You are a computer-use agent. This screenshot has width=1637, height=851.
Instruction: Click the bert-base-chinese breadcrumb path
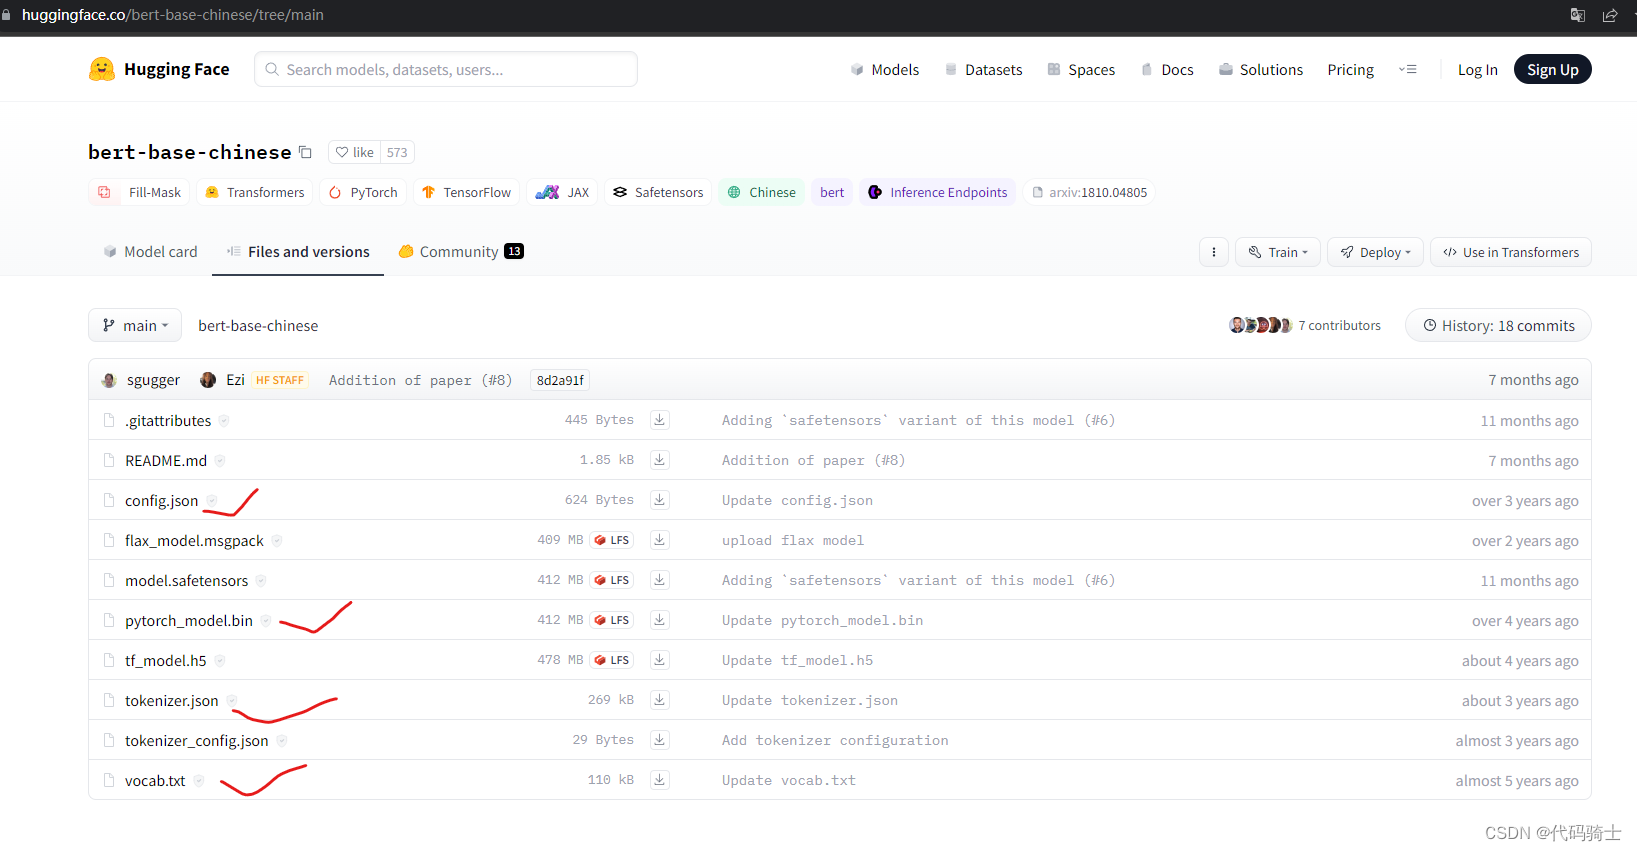click(x=258, y=325)
